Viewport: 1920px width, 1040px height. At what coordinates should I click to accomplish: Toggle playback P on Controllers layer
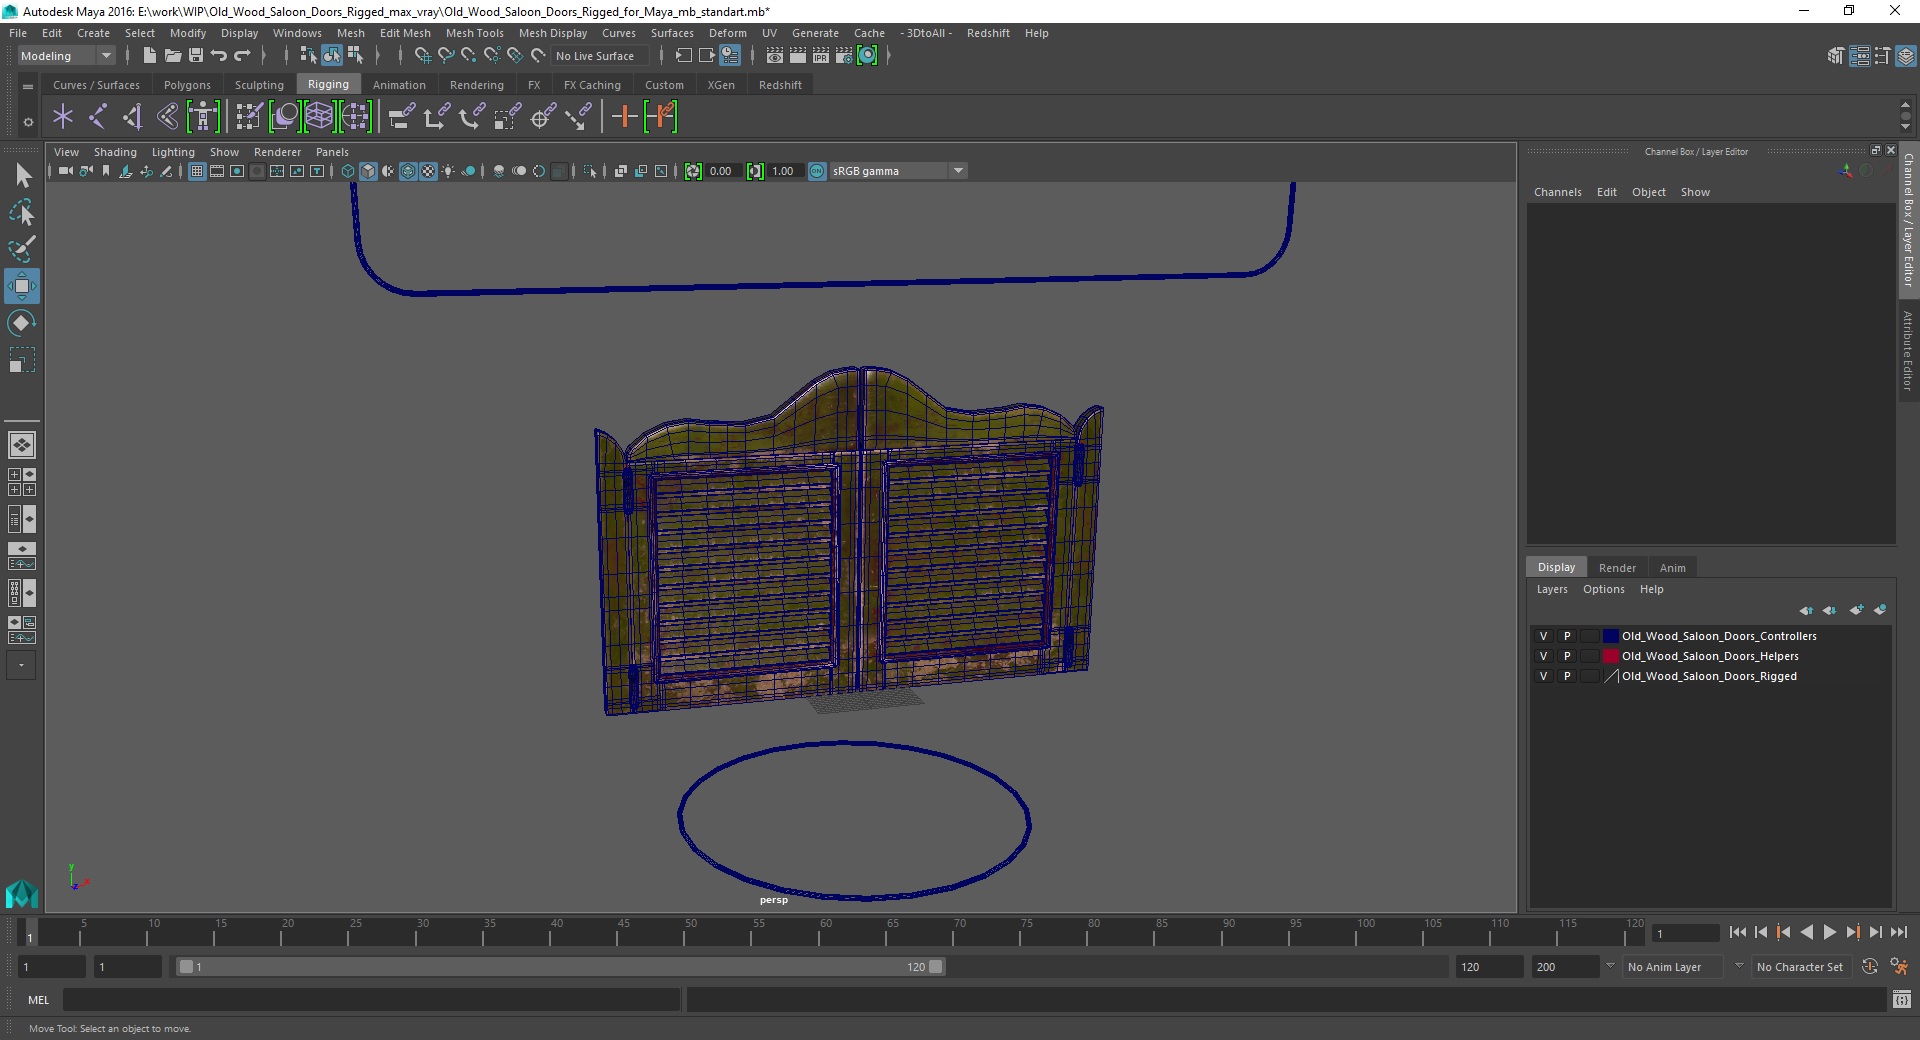coord(1567,636)
